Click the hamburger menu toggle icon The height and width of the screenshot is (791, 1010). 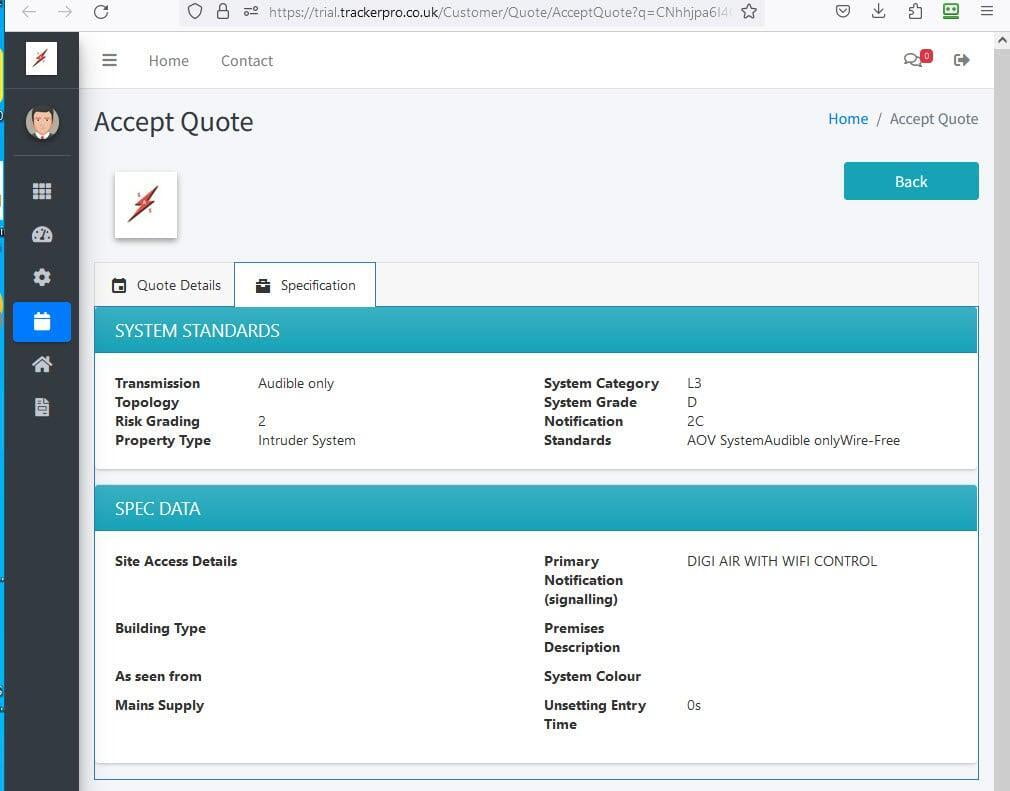(x=110, y=60)
